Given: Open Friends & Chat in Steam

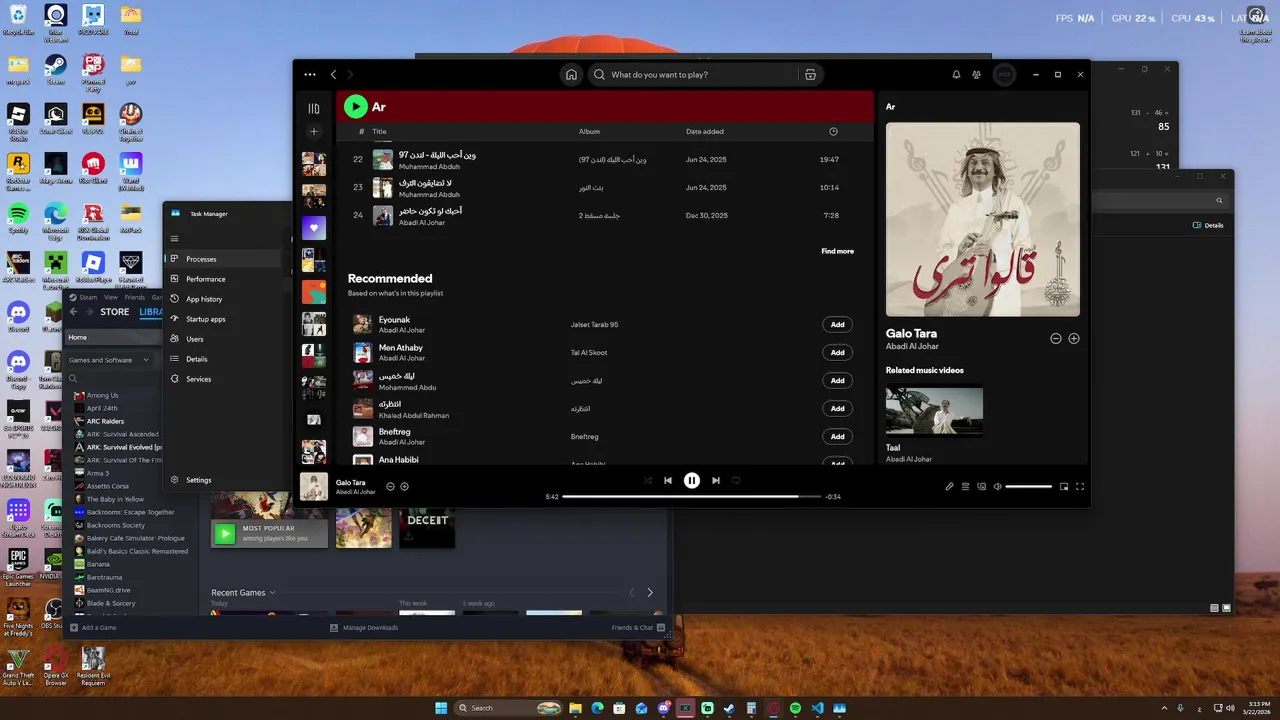Looking at the screenshot, I should click(637, 627).
